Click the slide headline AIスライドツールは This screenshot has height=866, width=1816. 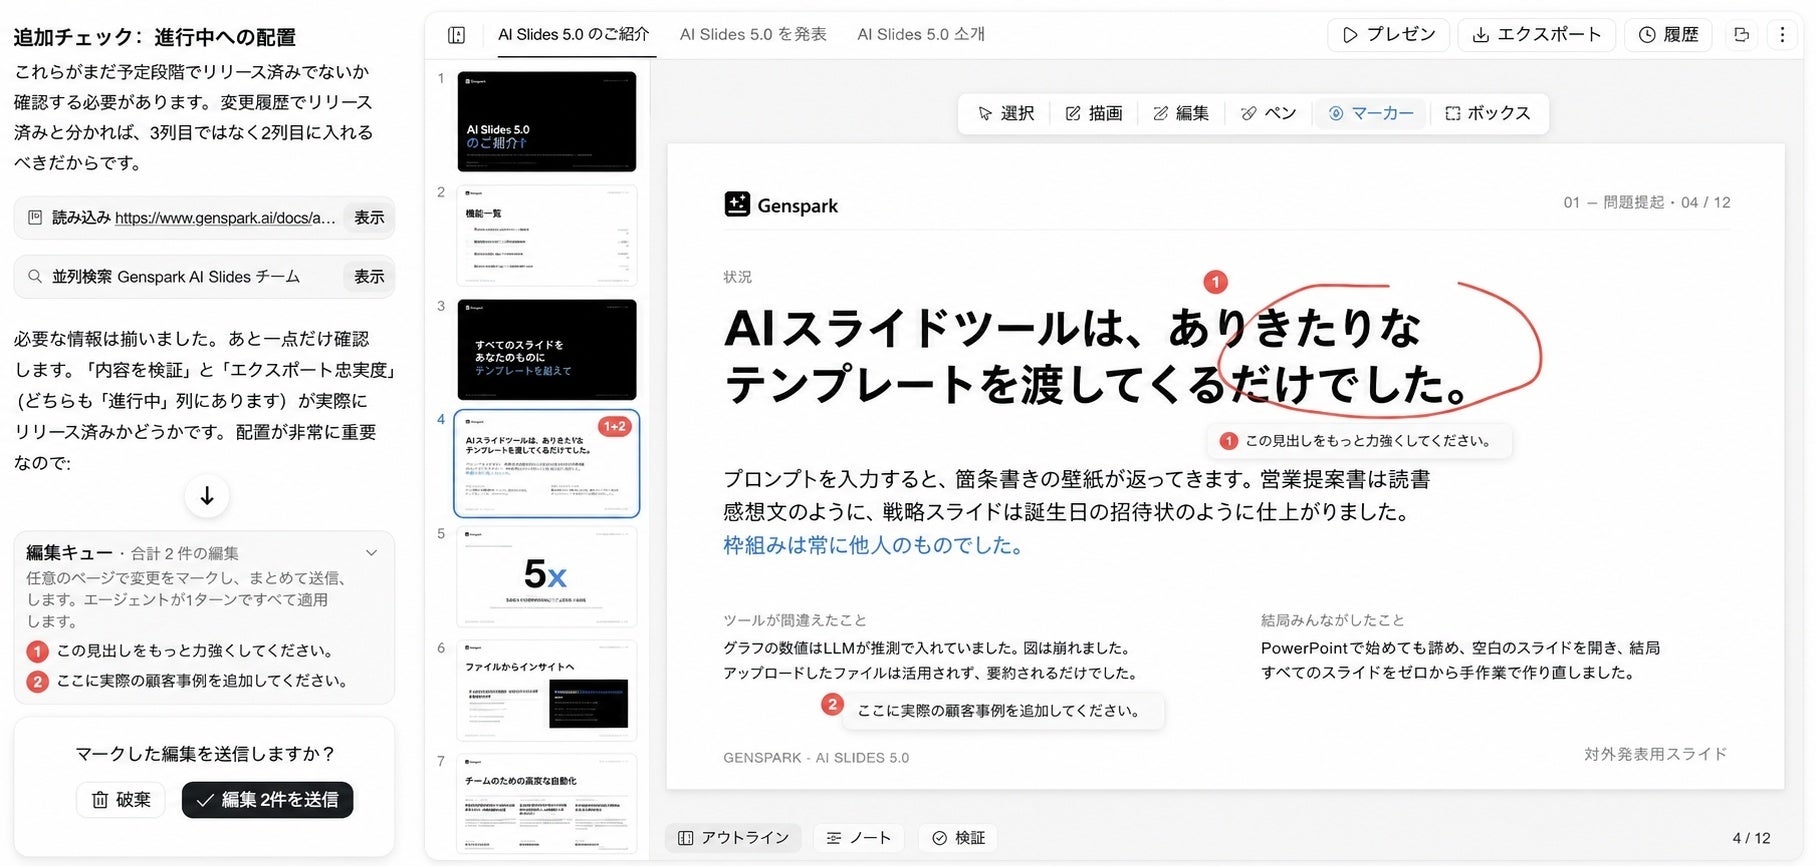pyautogui.click(x=1096, y=356)
